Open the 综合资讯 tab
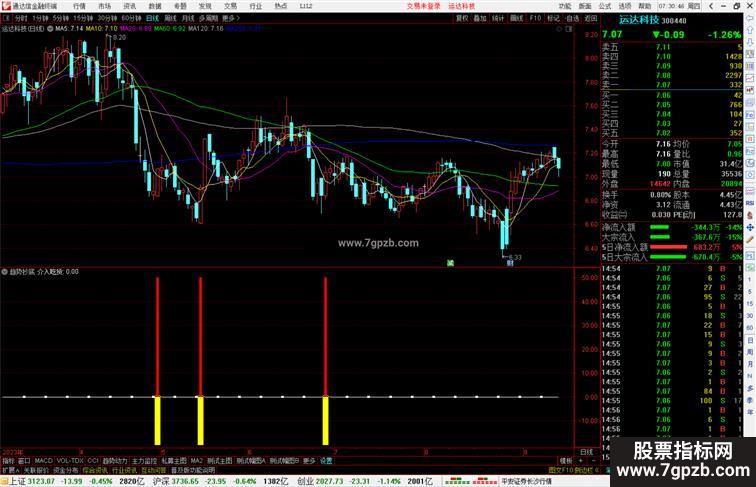The height and width of the screenshot is (487, 756). (95, 470)
